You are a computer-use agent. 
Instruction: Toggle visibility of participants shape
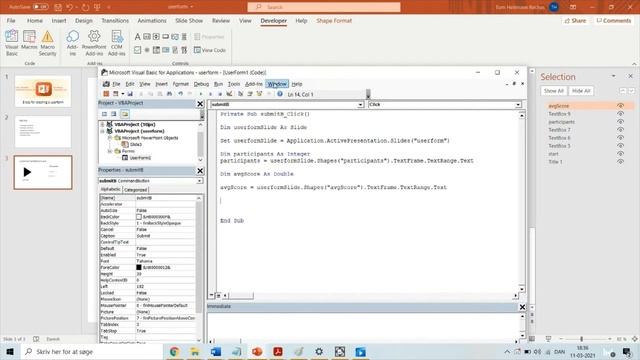click(x=620, y=122)
